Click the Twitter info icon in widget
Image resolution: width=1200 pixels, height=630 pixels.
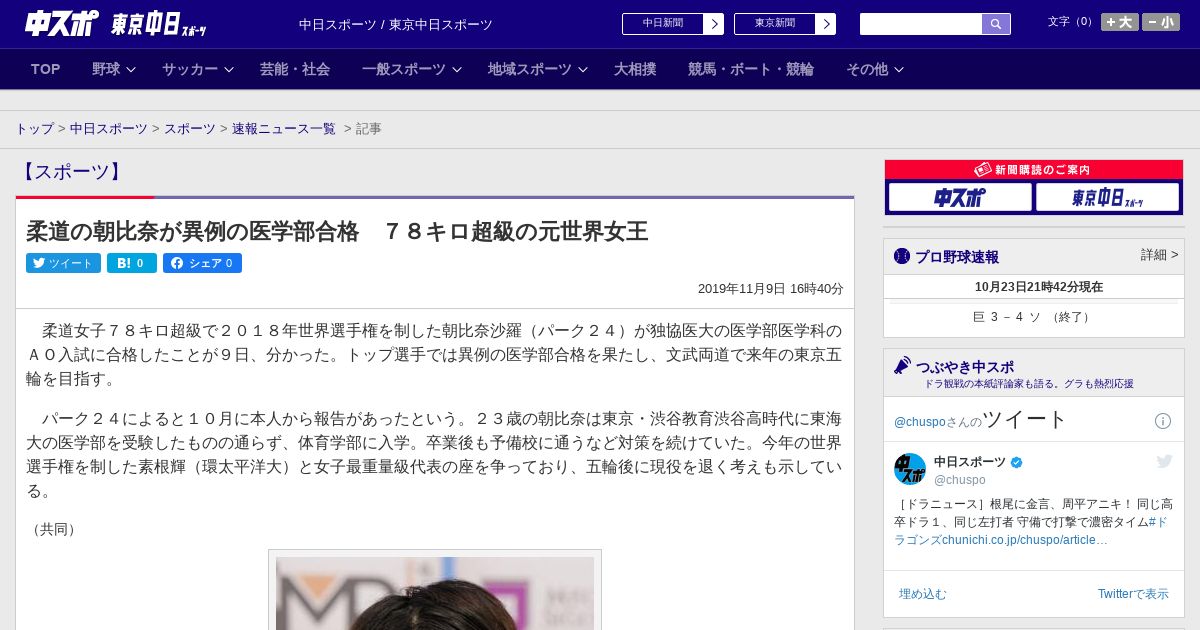coord(1163,421)
